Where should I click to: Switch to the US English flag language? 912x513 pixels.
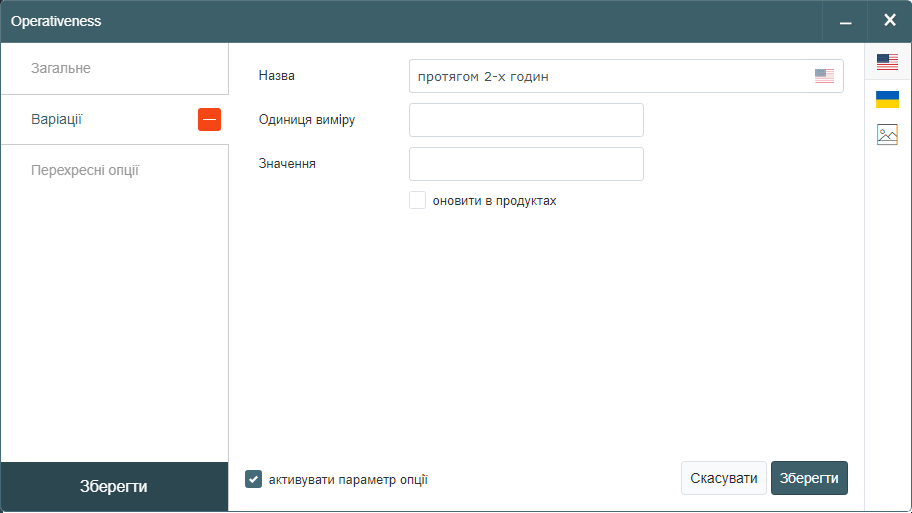click(887, 62)
